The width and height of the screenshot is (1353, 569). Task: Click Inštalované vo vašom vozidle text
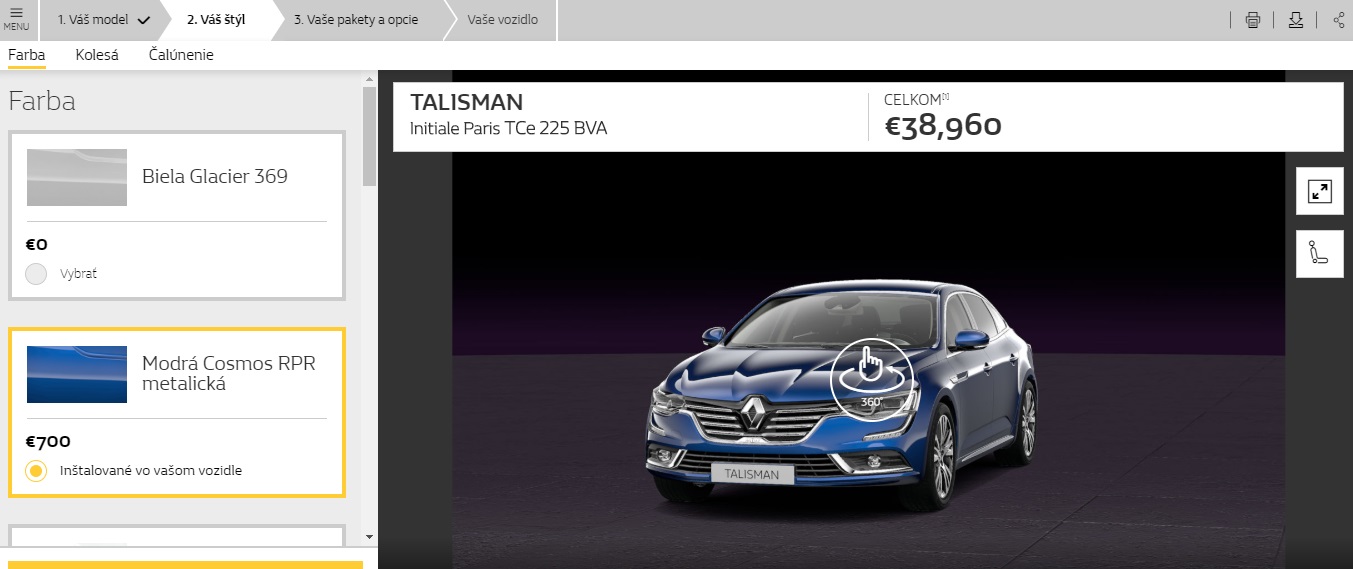[x=151, y=470]
